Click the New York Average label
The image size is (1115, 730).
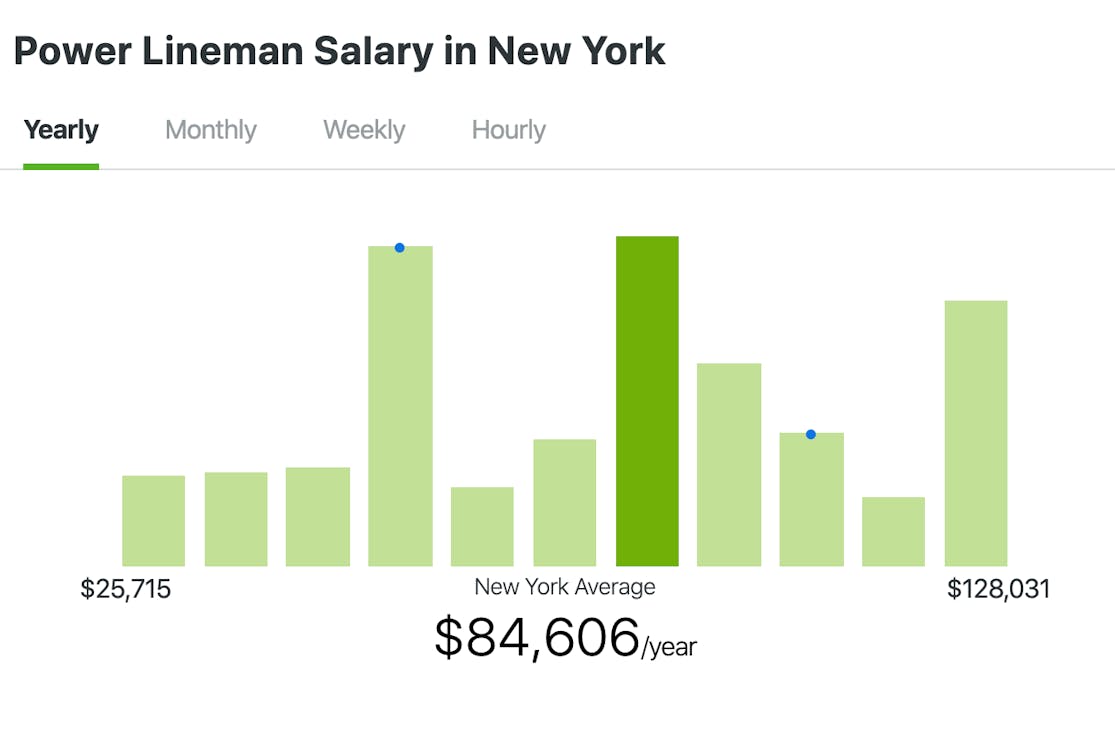(x=565, y=587)
